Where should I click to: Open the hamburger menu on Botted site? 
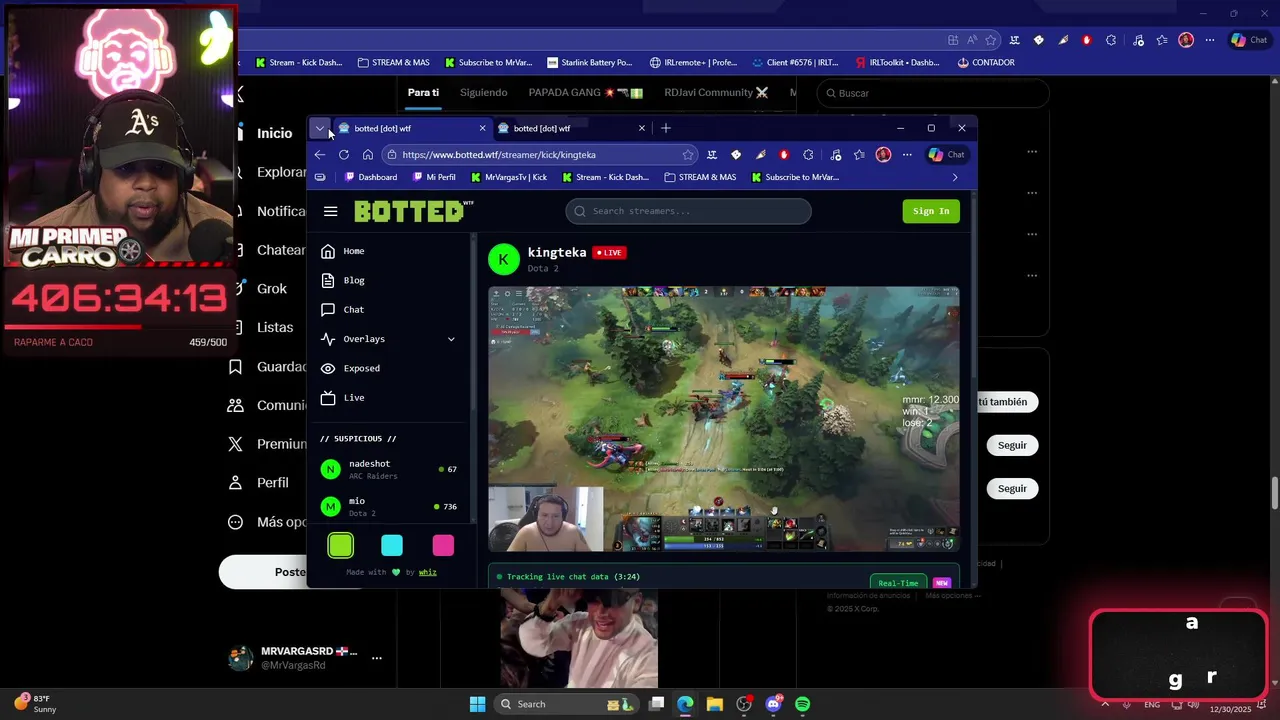click(330, 211)
